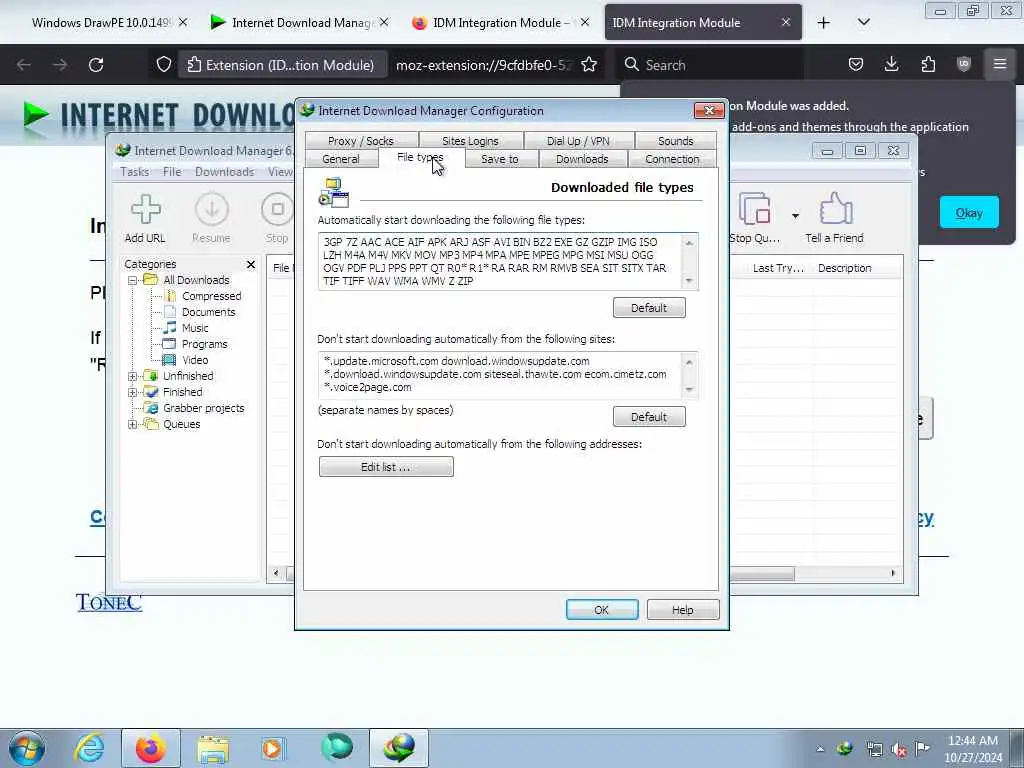
Task: Open the Pocket save icon
Action: [856, 64]
